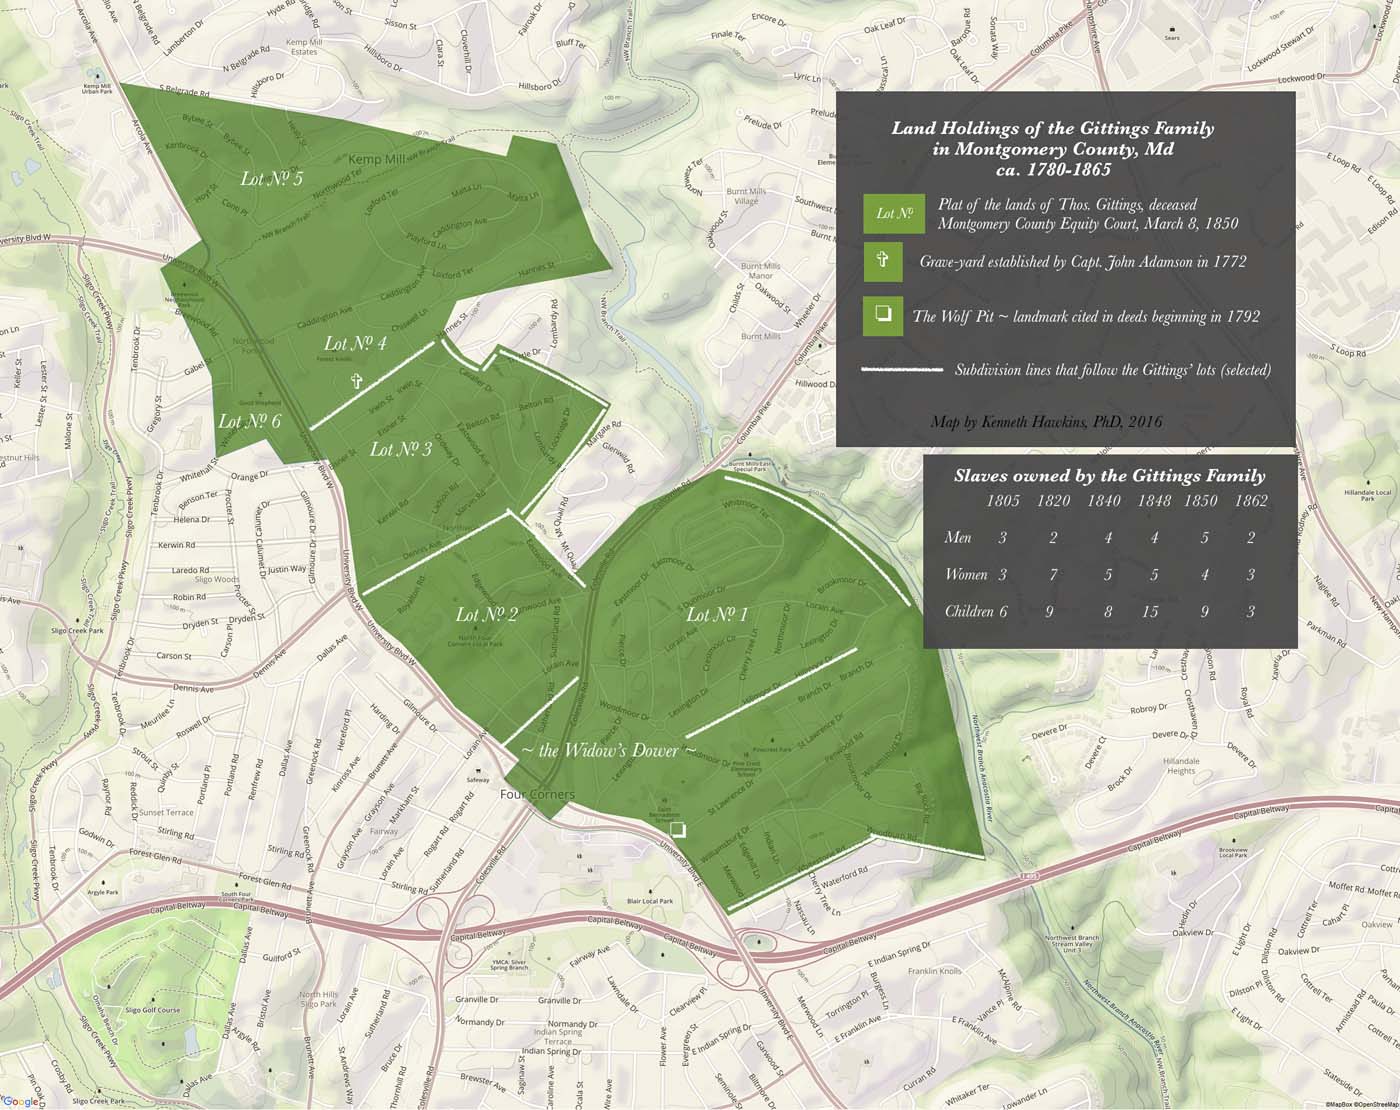Viewport: 1400px width, 1110px height.
Task: Click the white subdivision line legend sample
Action: pos(901,370)
